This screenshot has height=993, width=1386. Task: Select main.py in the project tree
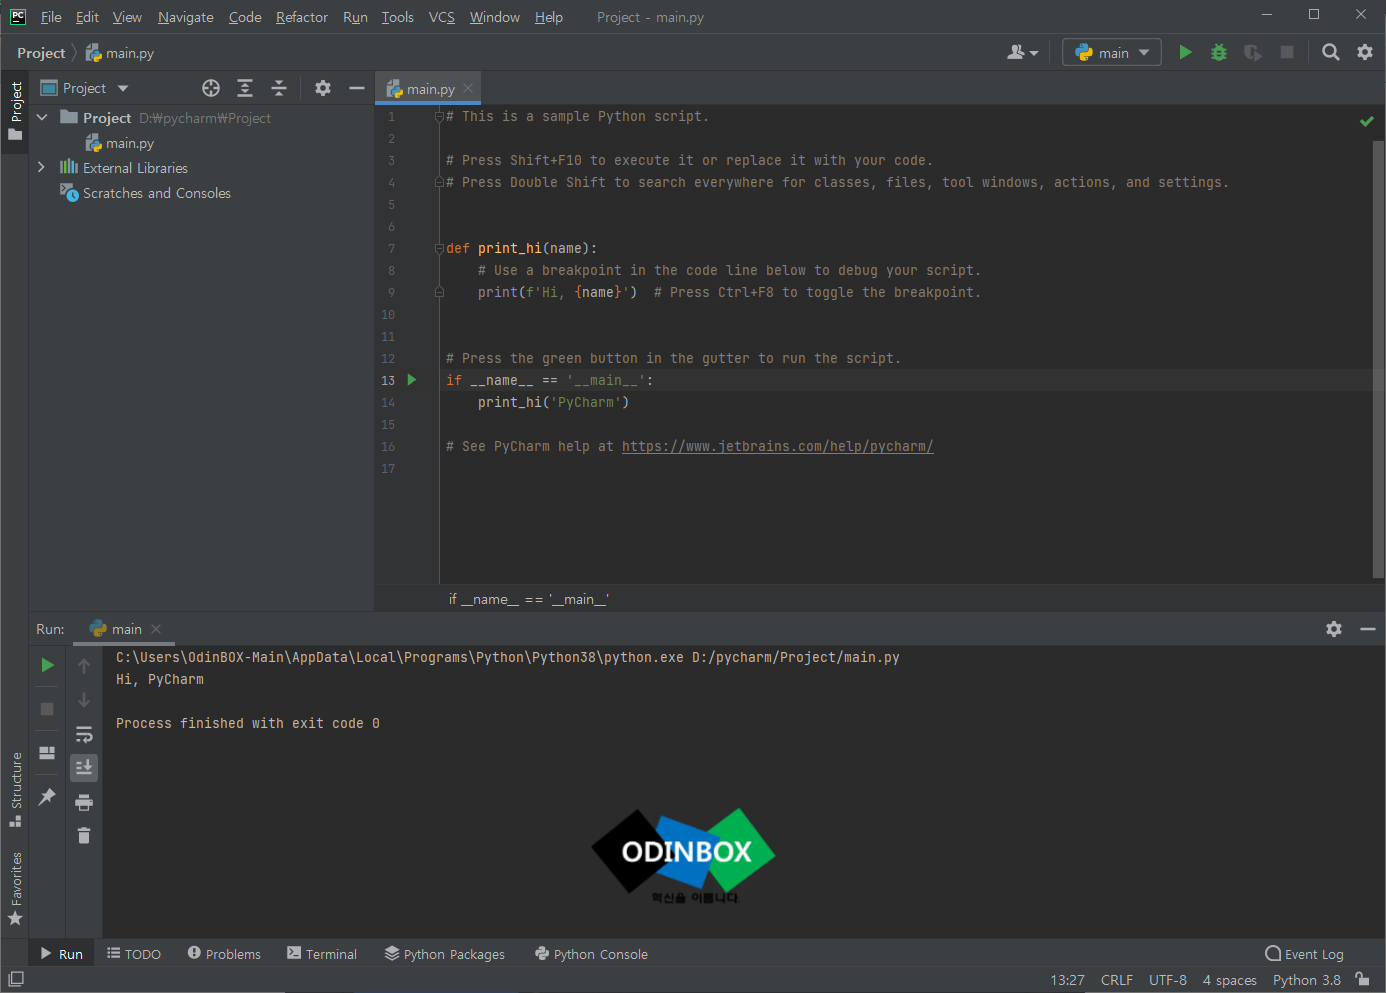point(119,143)
